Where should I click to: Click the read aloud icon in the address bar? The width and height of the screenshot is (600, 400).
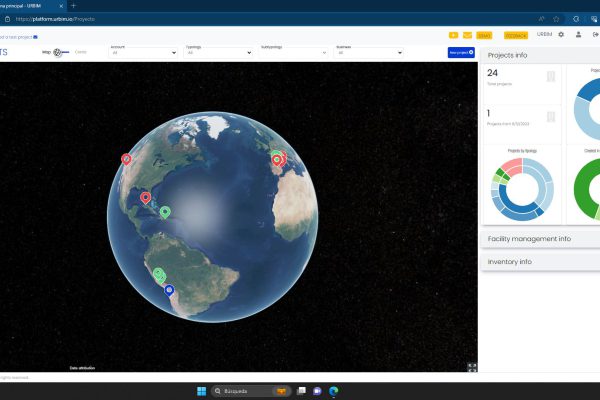(541, 19)
